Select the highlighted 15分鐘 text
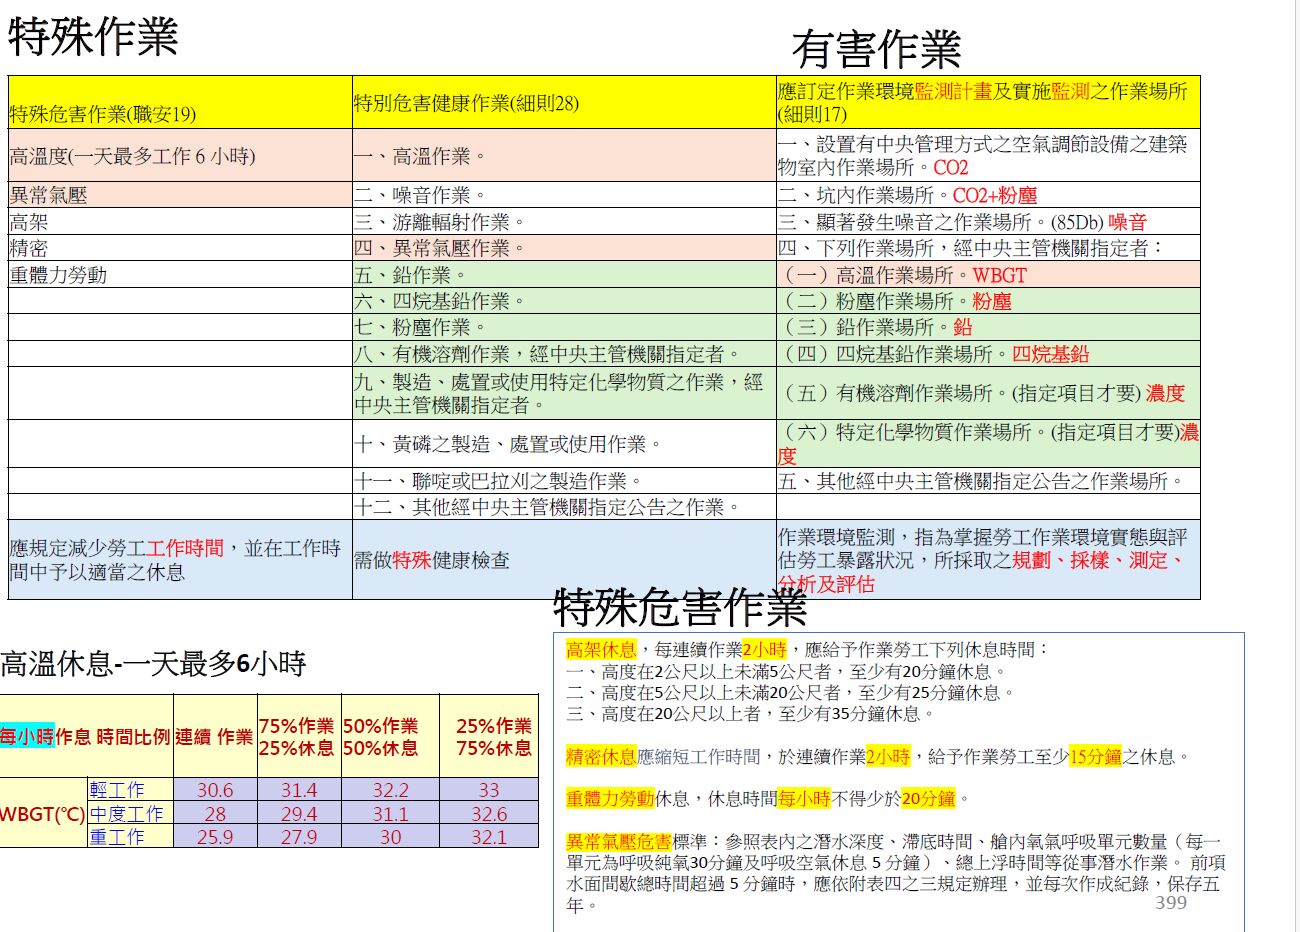The width and height of the screenshot is (1300, 932). tap(1096, 757)
